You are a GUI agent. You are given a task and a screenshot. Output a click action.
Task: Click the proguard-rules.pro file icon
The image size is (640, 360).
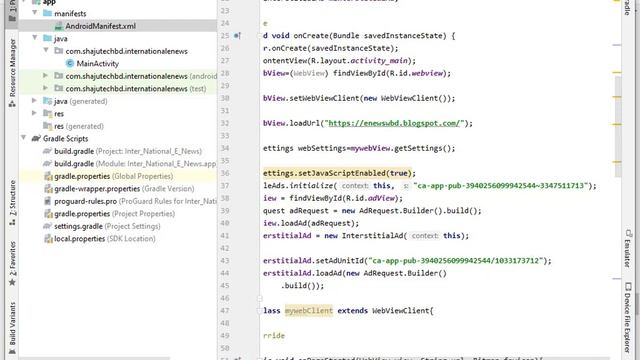(x=48, y=201)
